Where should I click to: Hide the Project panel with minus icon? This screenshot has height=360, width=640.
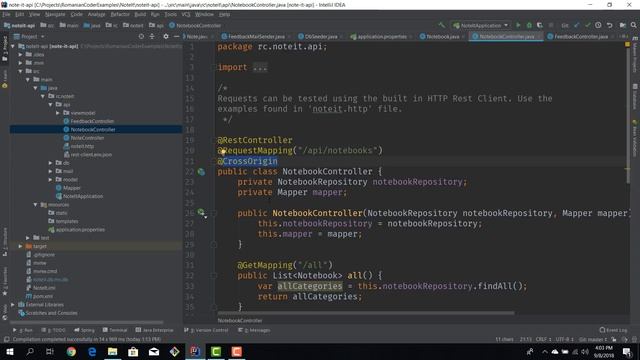coord(176,36)
